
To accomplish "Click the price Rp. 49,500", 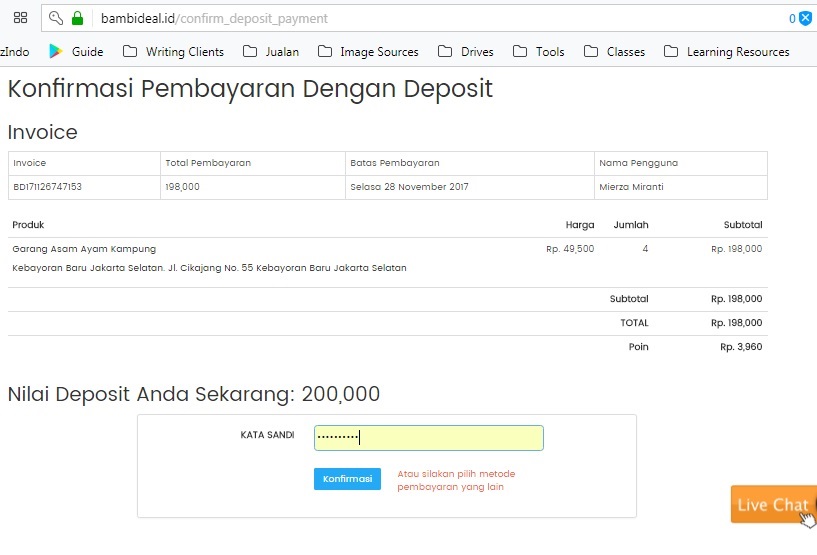I will point(570,249).
